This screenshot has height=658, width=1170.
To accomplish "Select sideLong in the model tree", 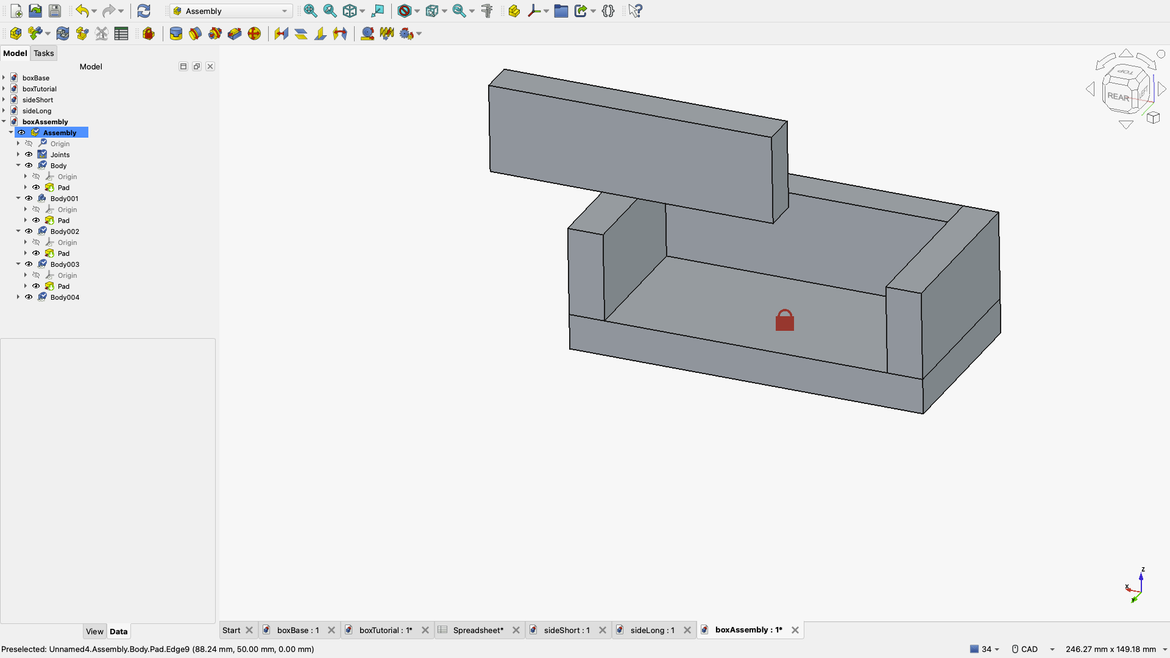I will (x=37, y=111).
